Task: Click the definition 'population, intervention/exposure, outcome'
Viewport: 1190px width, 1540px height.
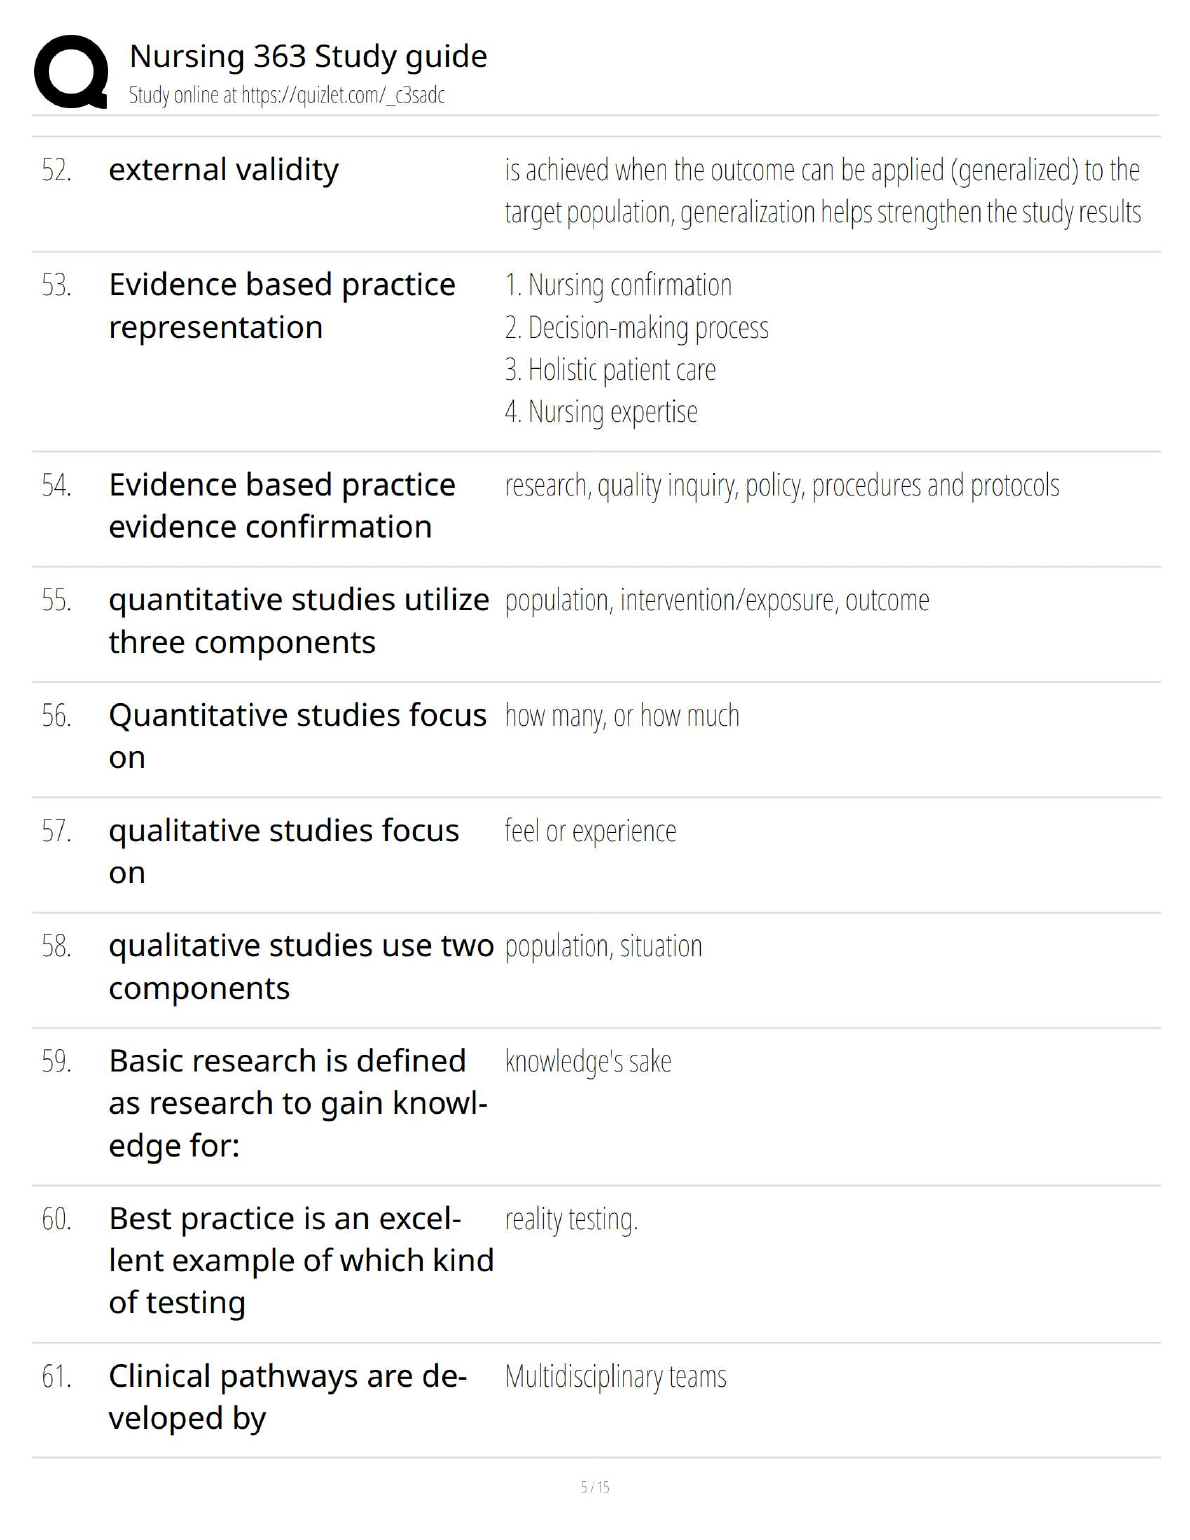Action: tap(716, 601)
